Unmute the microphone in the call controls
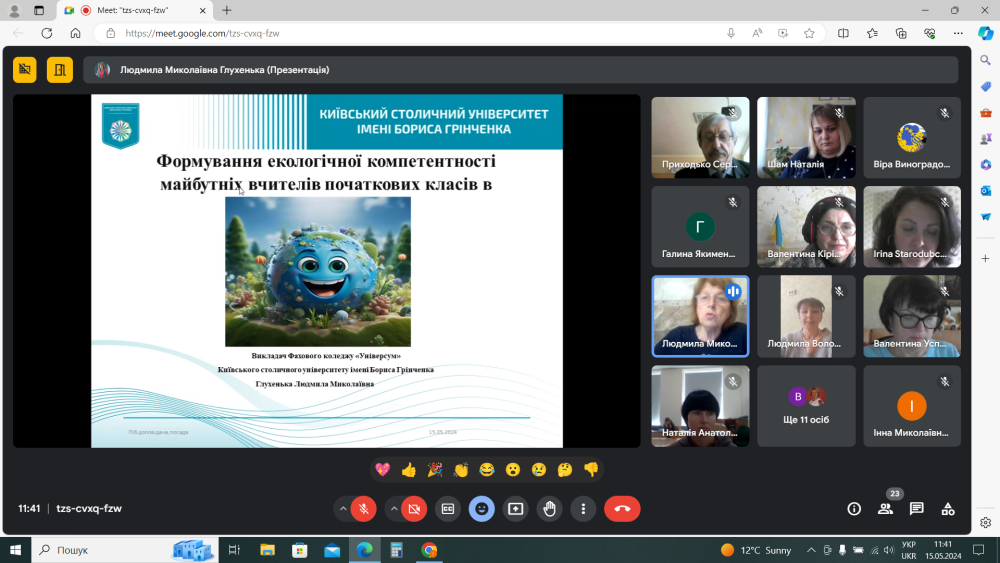Screen dimensions: 1000x563 (x=364, y=508)
